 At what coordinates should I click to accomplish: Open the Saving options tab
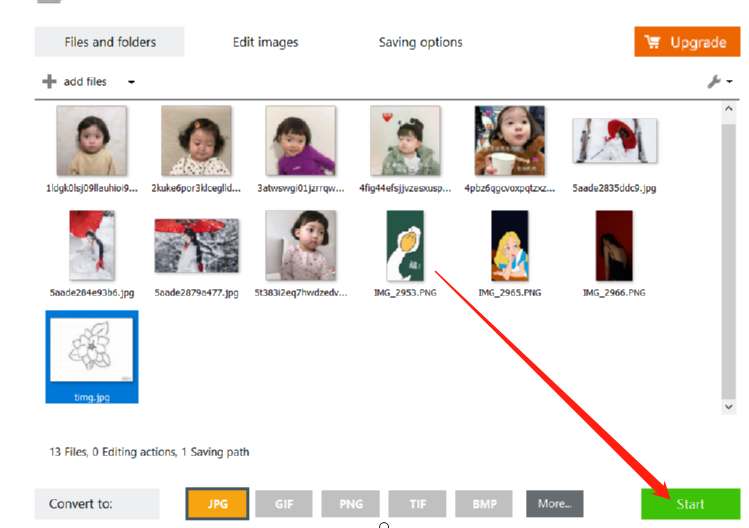pos(420,42)
